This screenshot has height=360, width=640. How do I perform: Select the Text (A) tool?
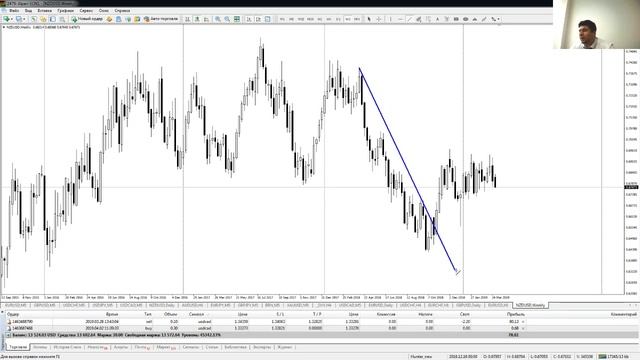438,19
